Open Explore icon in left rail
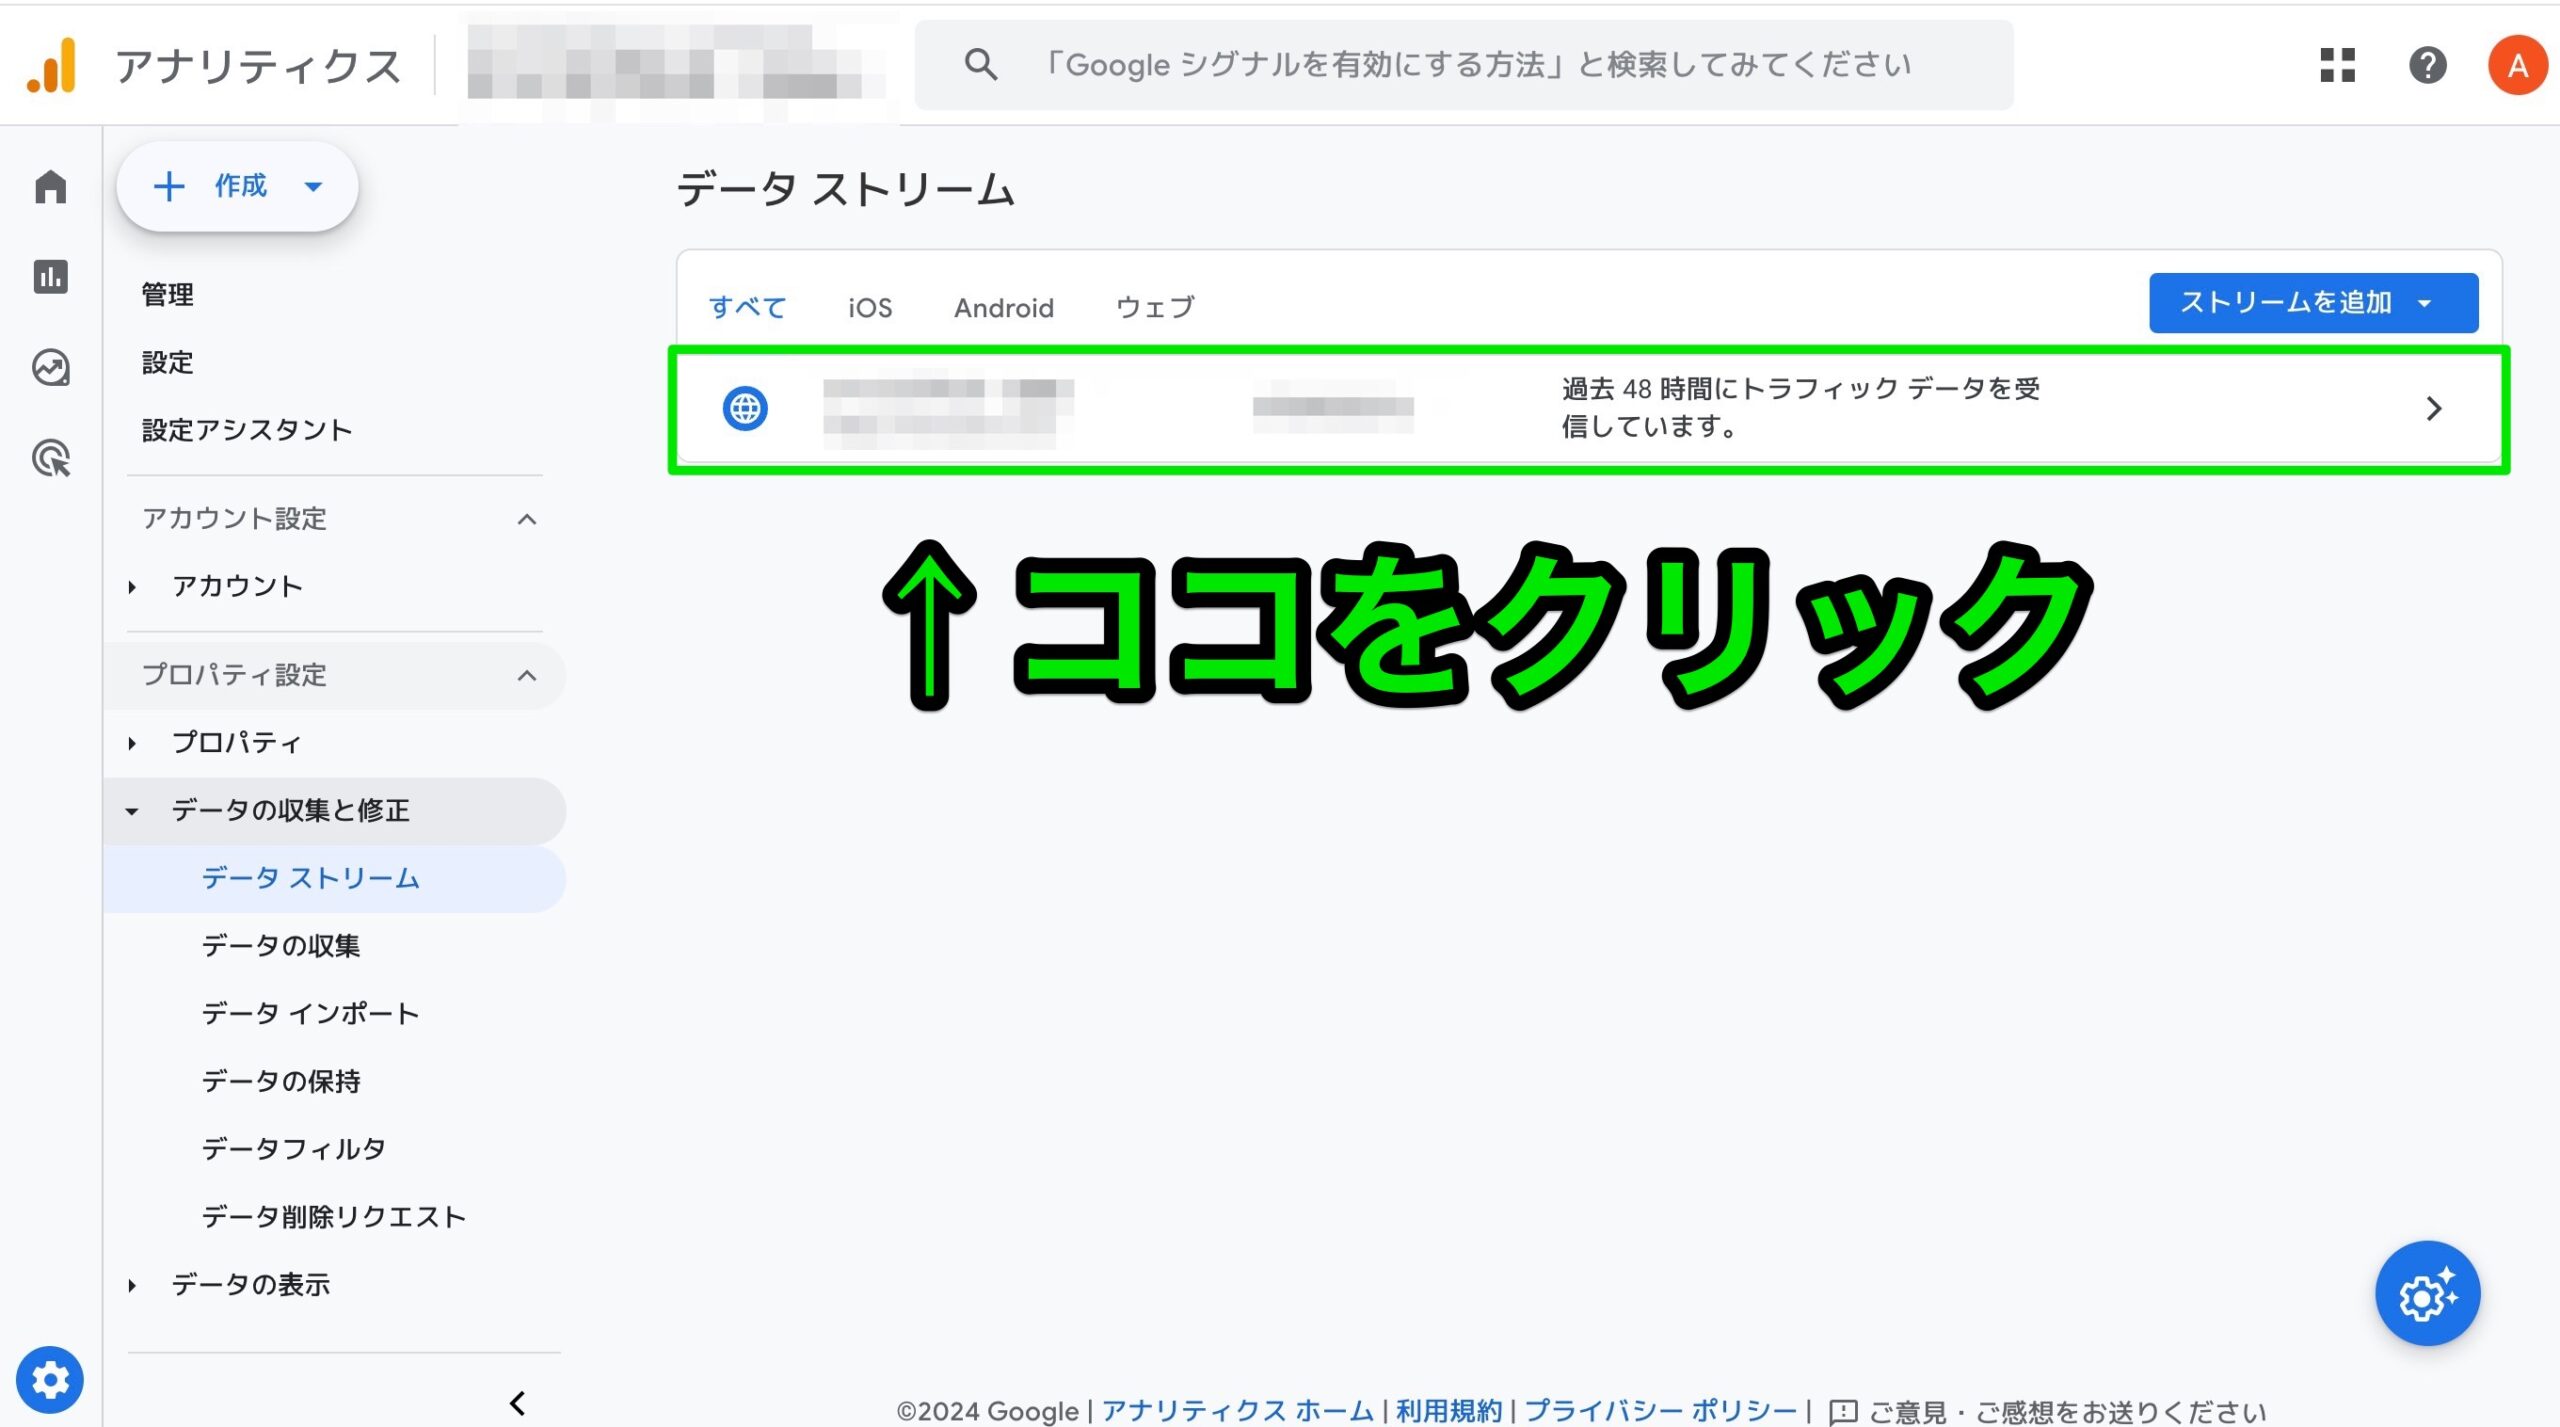This screenshot has height=1427, width=2560. point(50,367)
